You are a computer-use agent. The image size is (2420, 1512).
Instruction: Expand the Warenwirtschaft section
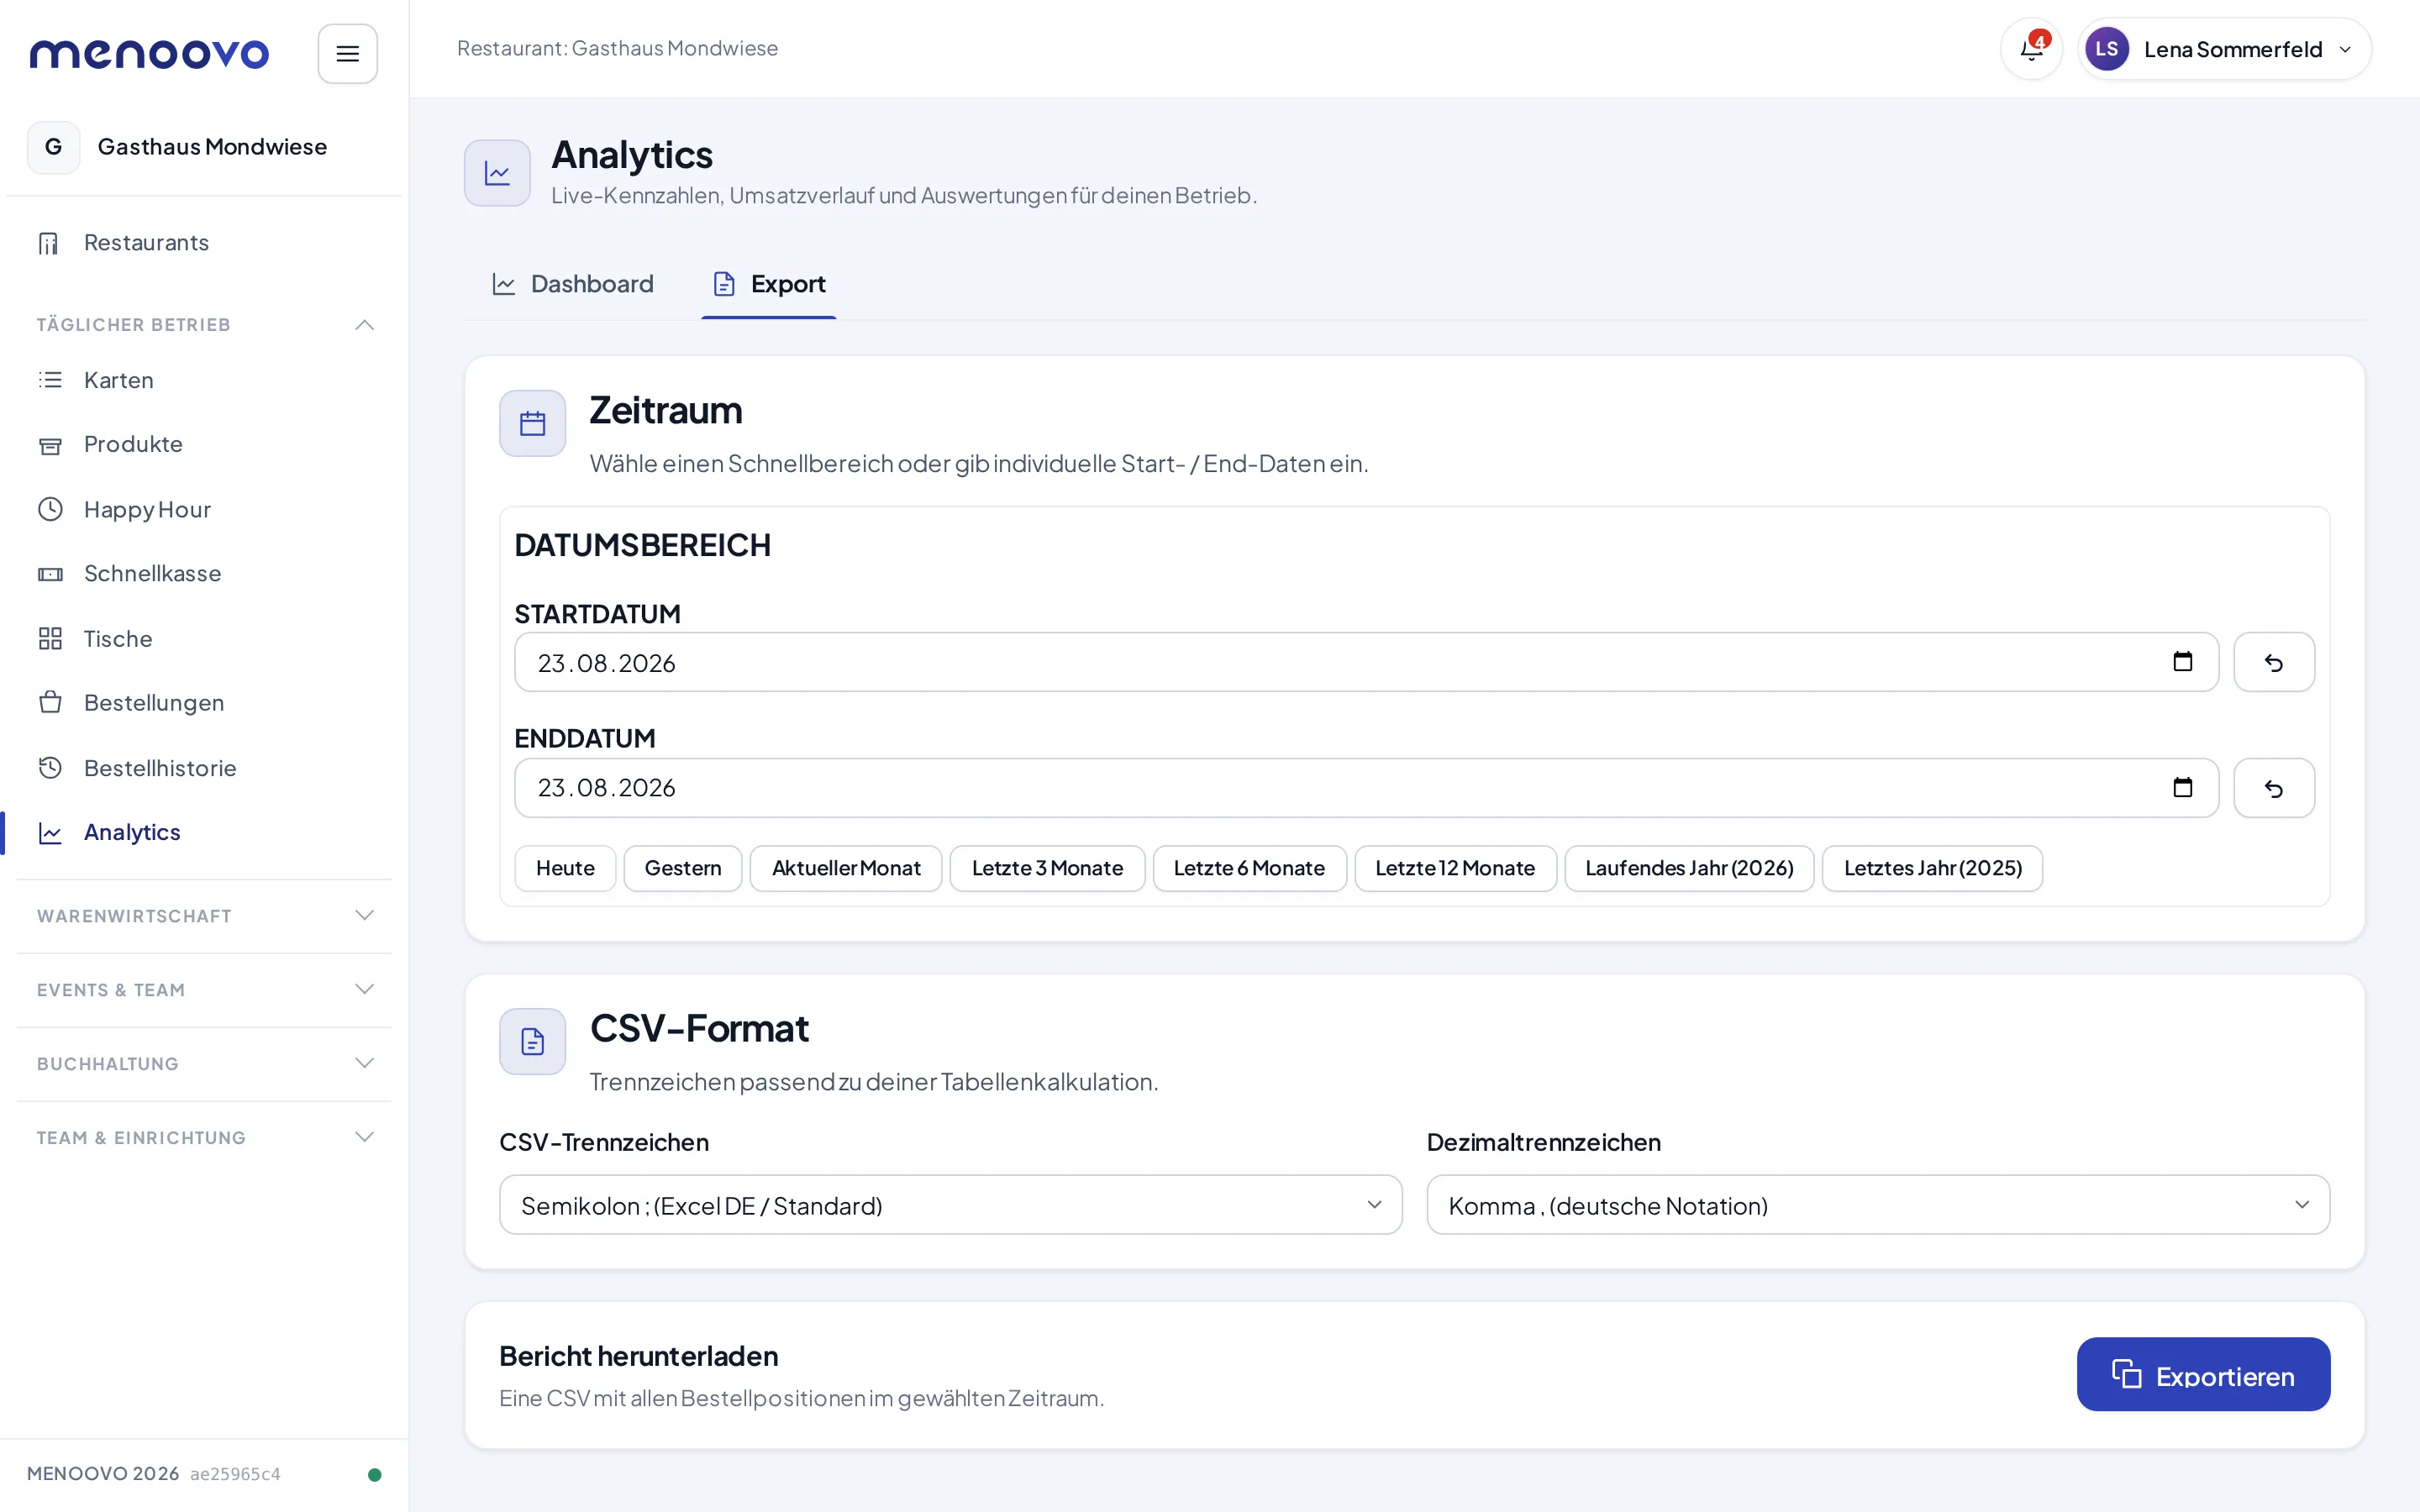[204, 916]
